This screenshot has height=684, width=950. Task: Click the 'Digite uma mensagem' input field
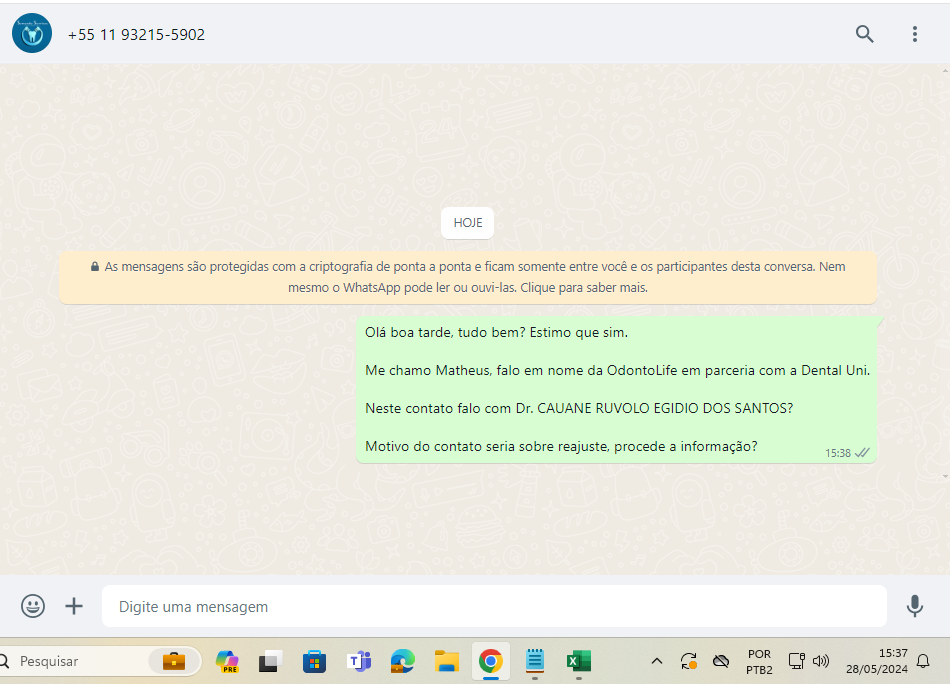coord(494,606)
